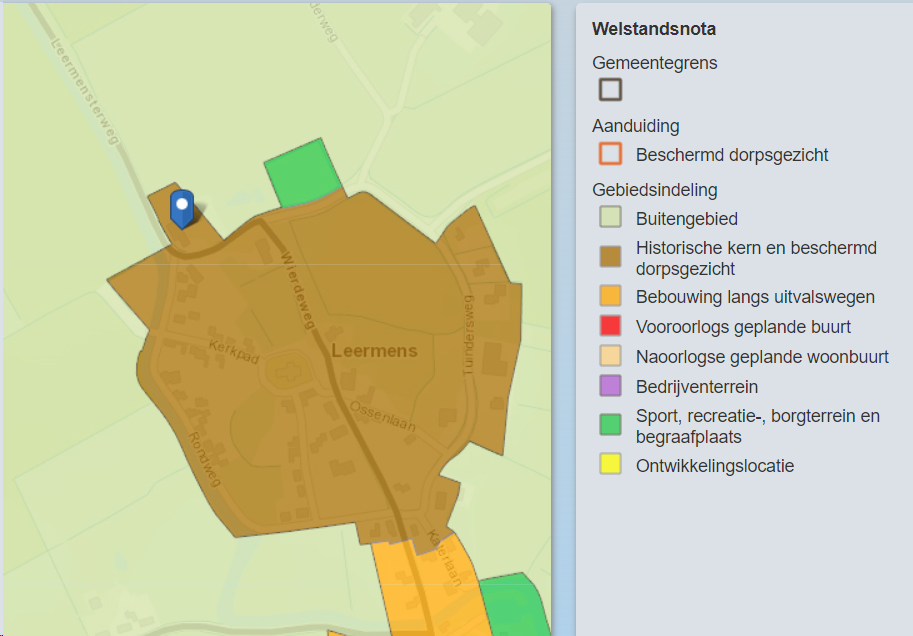The width and height of the screenshot is (913, 636).
Task: Select the Historische kern brown legend swatch
Action: 610,257
